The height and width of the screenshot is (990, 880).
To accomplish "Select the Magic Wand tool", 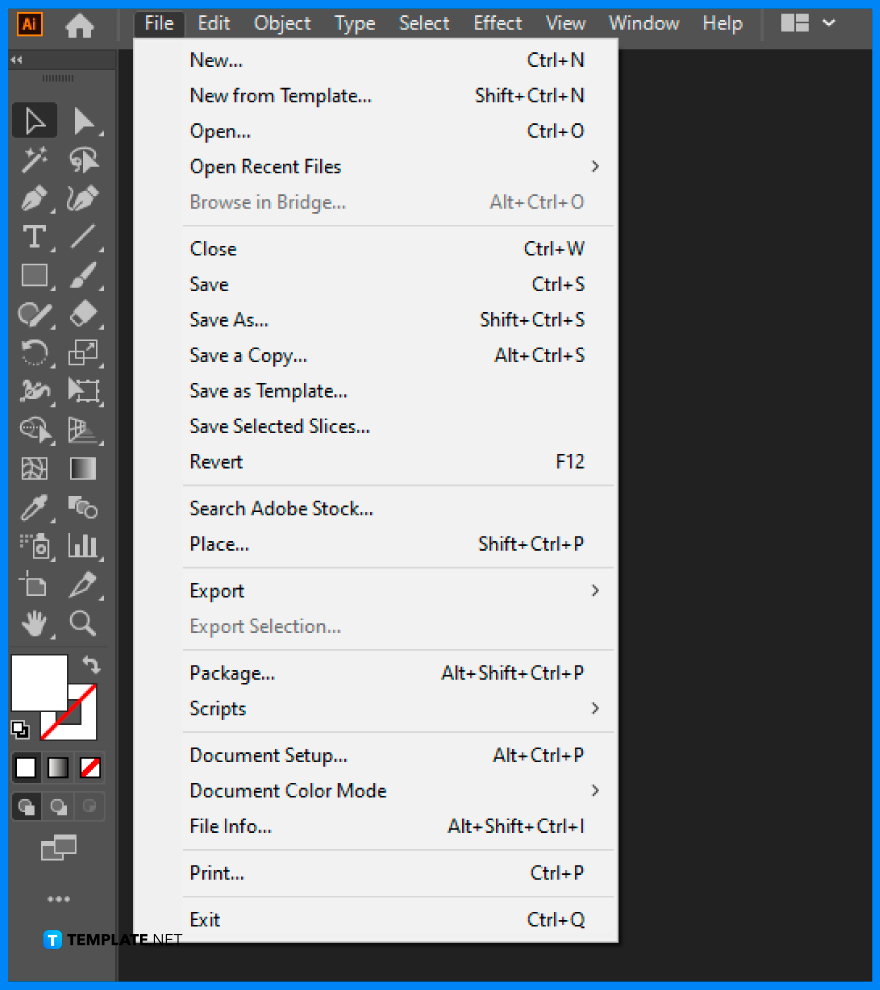I will (34, 158).
